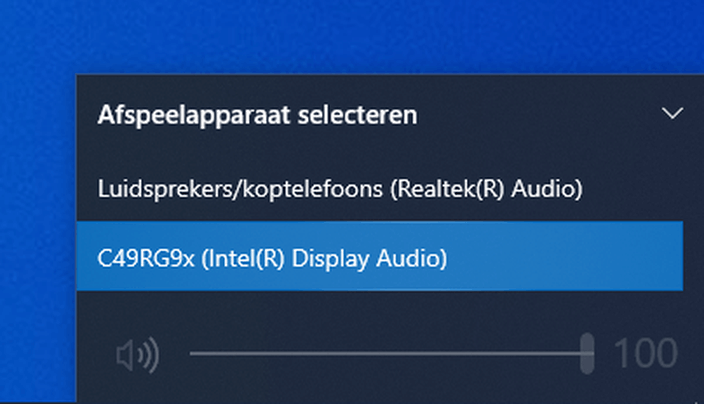Select C49RG9x (Intel(R) Display Audio) device

pos(272,258)
